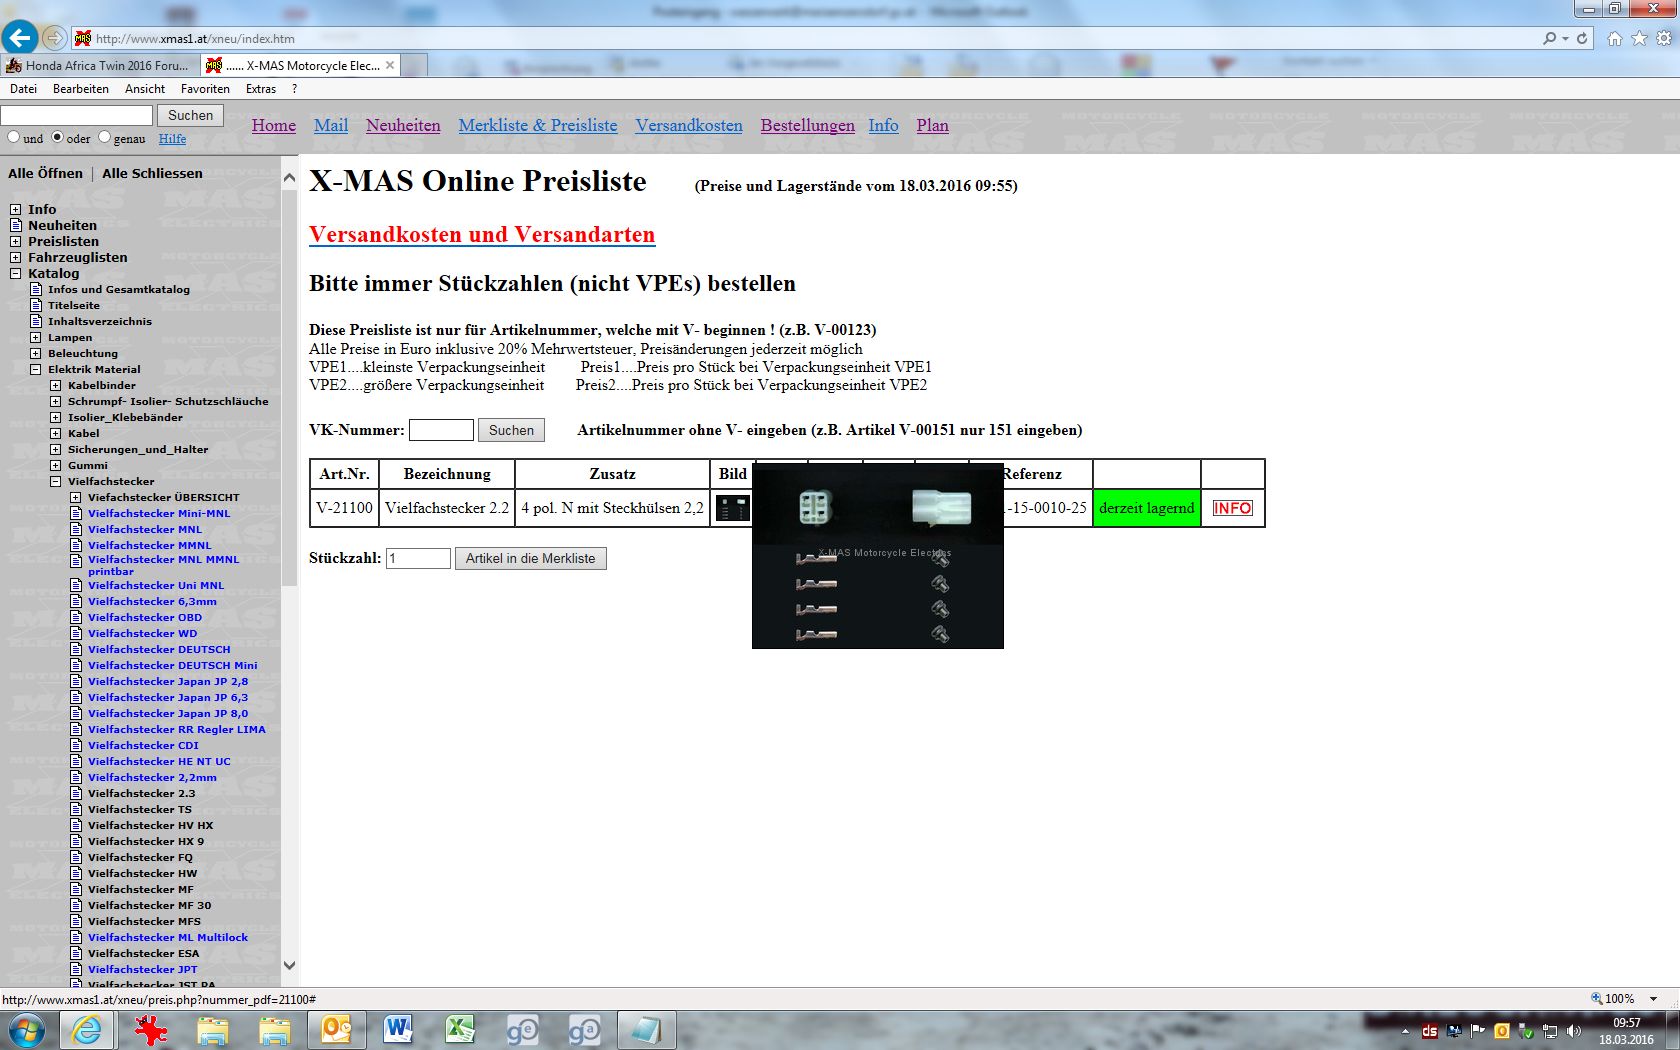This screenshot has width=1680, height=1050.
Task: Click the browser Back arrow button
Action: 19,38
